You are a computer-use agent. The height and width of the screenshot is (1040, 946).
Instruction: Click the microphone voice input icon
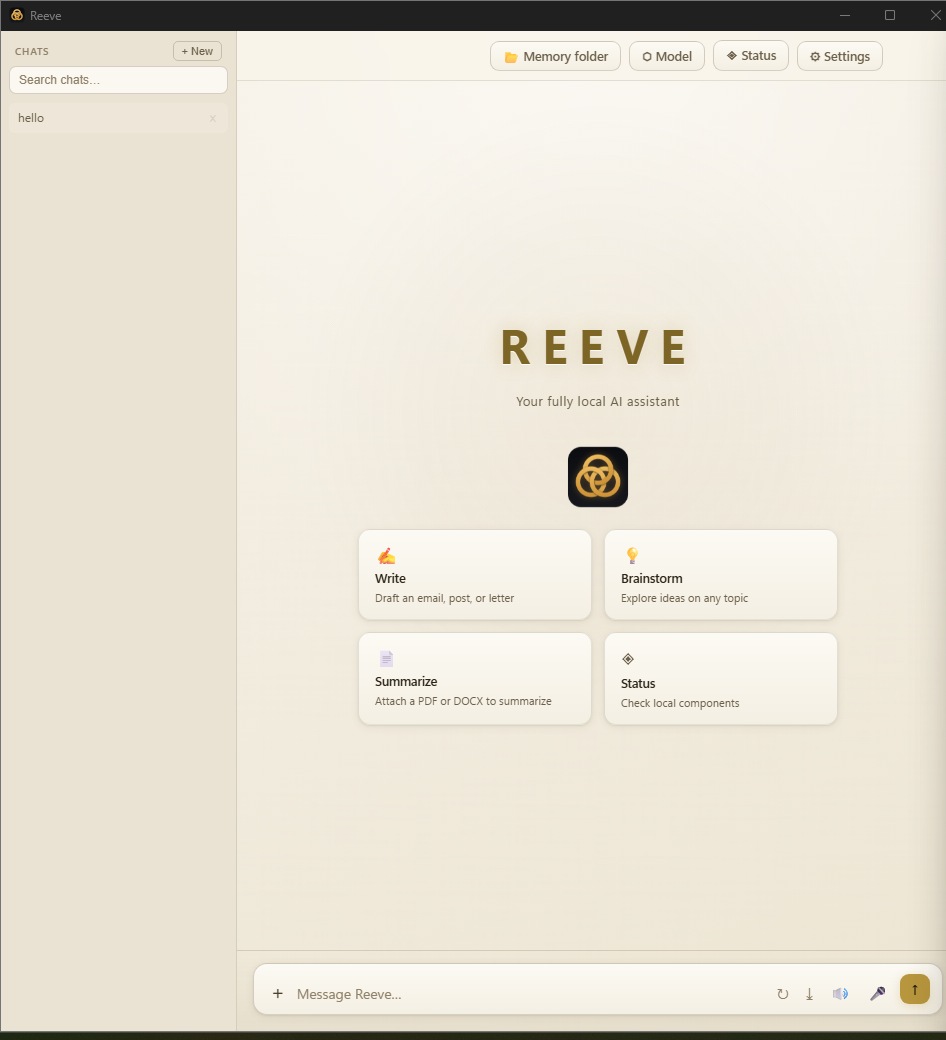pos(877,993)
